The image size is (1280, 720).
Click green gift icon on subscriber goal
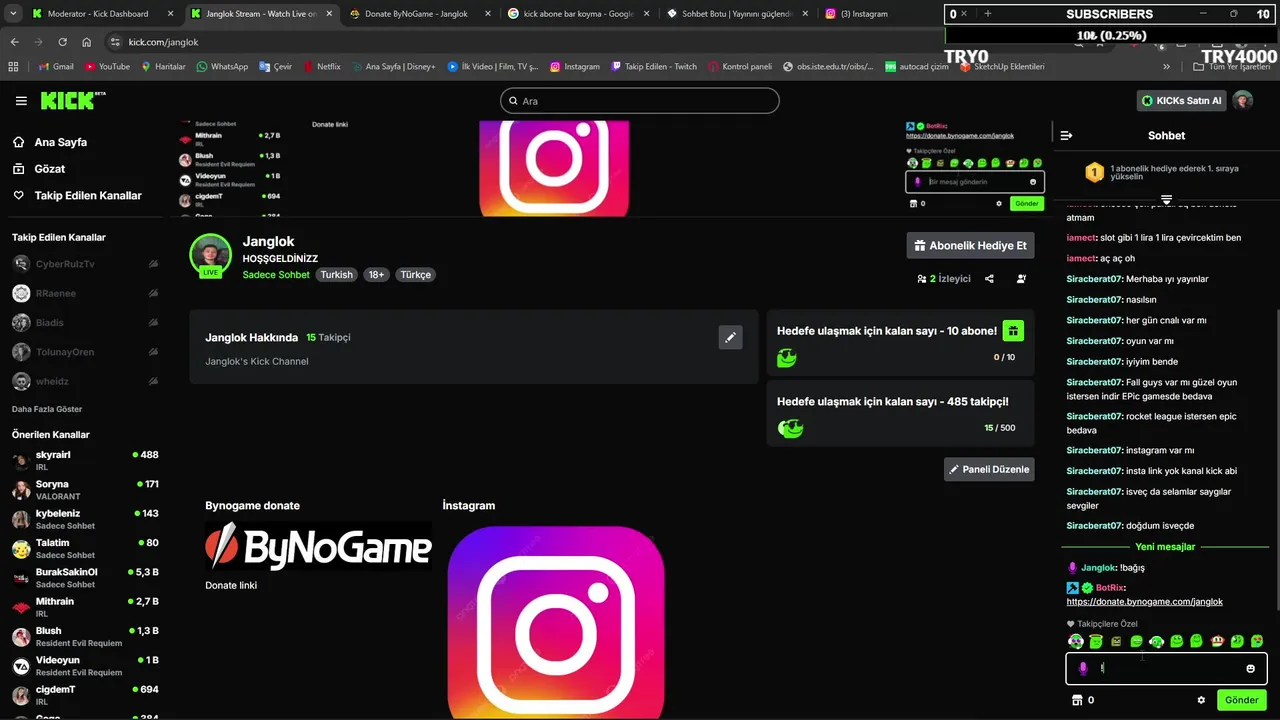click(1012, 331)
